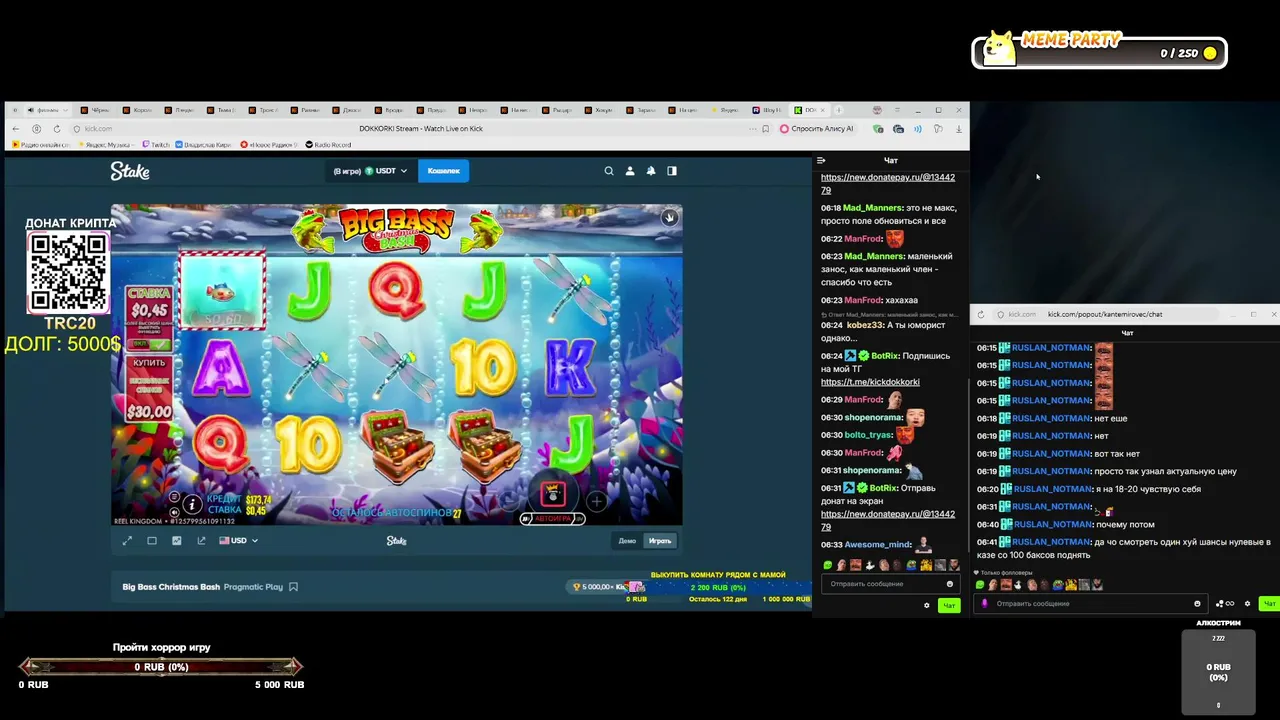Click the Пройти хоррор игру goal bar

coord(161,667)
